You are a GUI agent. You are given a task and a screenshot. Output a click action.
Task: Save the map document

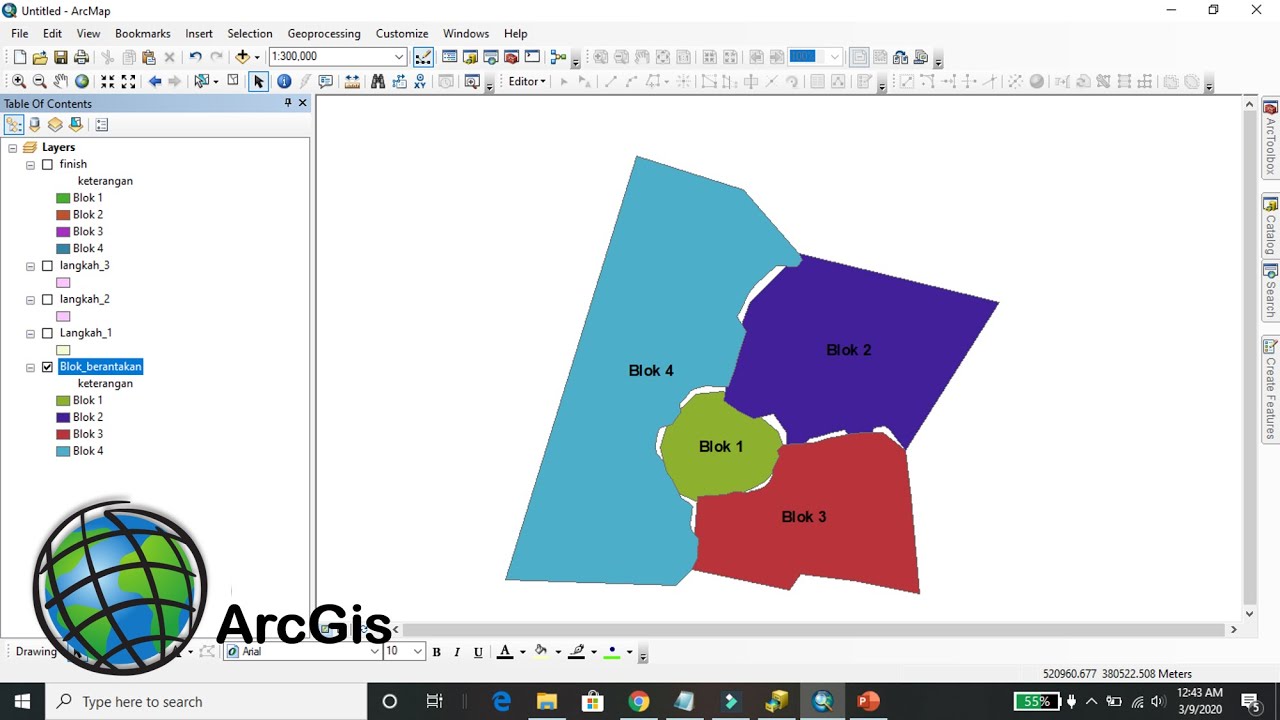coord(61,57)
